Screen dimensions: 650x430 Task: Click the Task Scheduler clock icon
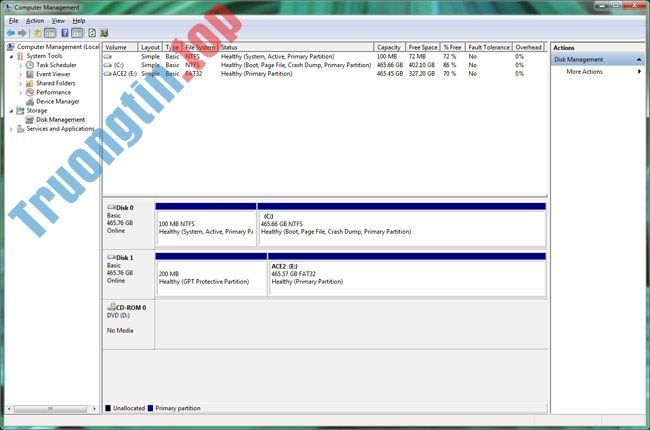click(x=30, y=65)
